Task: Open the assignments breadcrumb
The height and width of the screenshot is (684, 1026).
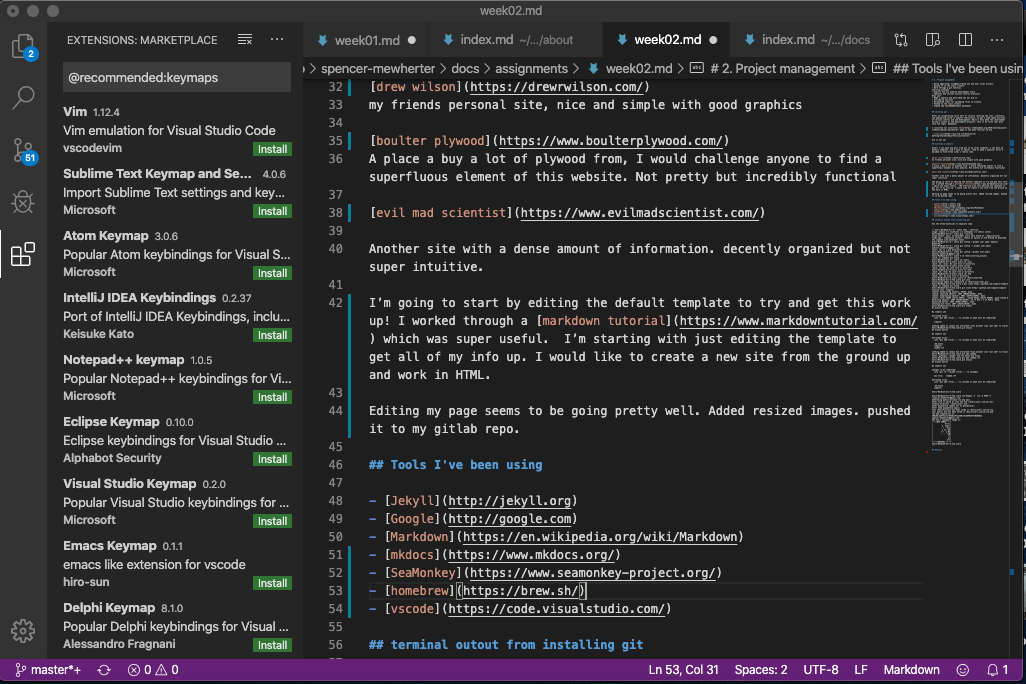Action: click(x=531, y=69)
